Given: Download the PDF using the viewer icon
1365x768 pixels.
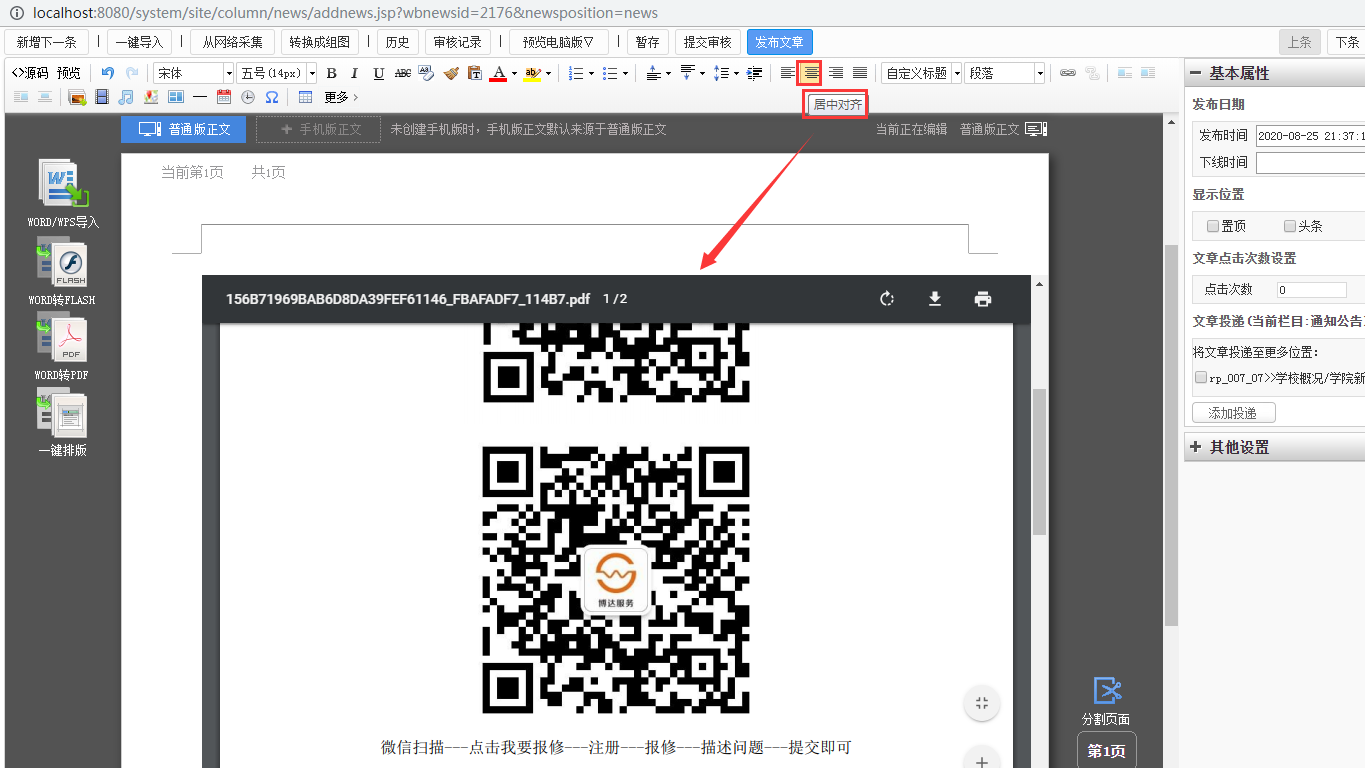Looking at the screenshot, I should pyautogui.click(x=935, y=299).
